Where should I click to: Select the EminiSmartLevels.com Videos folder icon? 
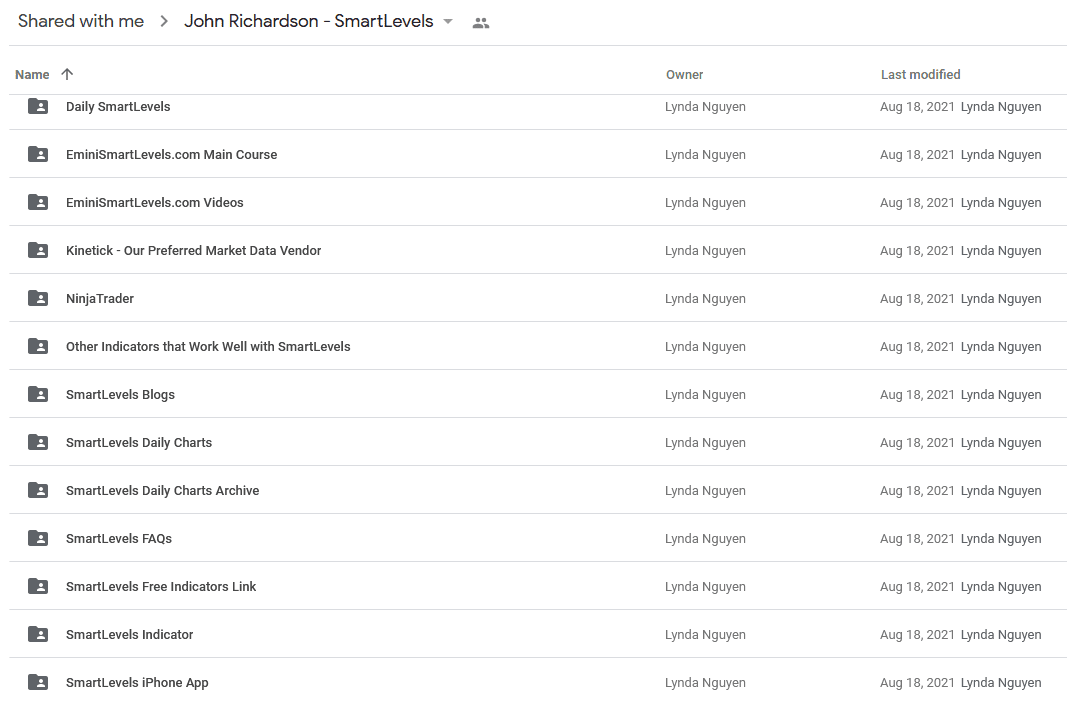[x=37, y=202]
